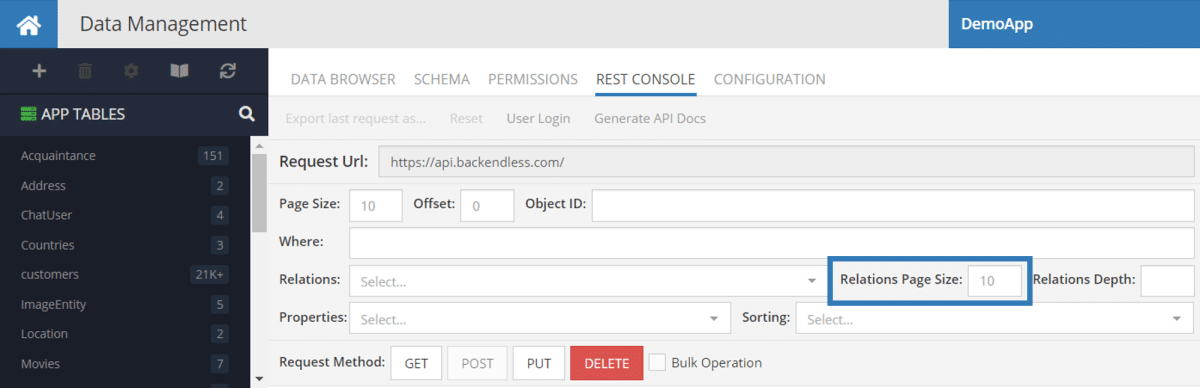Enable the Bulk Operation checkbox
This screenshot has height=388, width=1200.
[657, 362]
